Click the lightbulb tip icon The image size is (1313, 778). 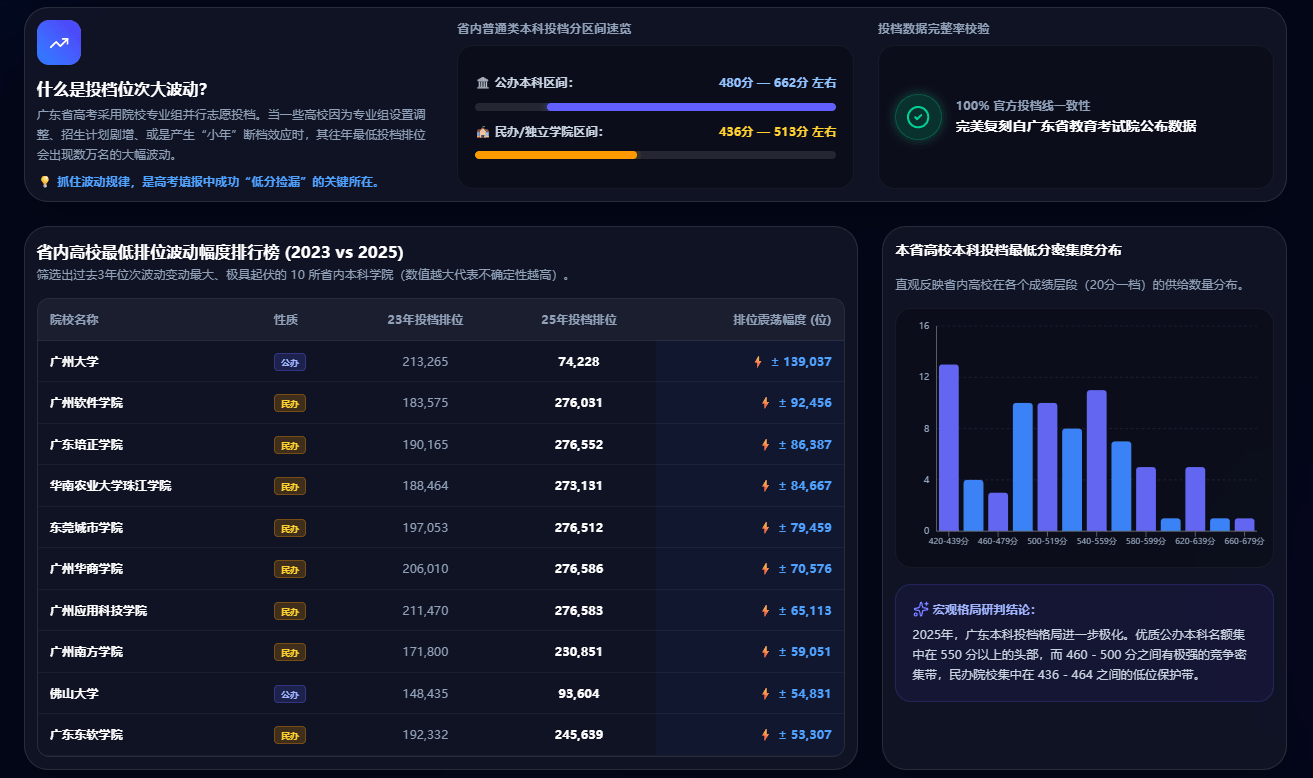[44, 182]
